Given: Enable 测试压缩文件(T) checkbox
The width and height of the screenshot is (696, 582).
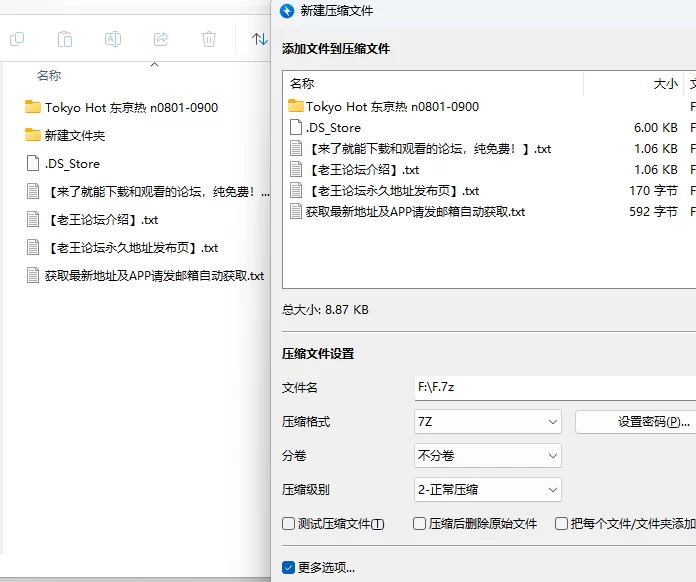Looking at the screenshot, I should (x=289, y=523).
